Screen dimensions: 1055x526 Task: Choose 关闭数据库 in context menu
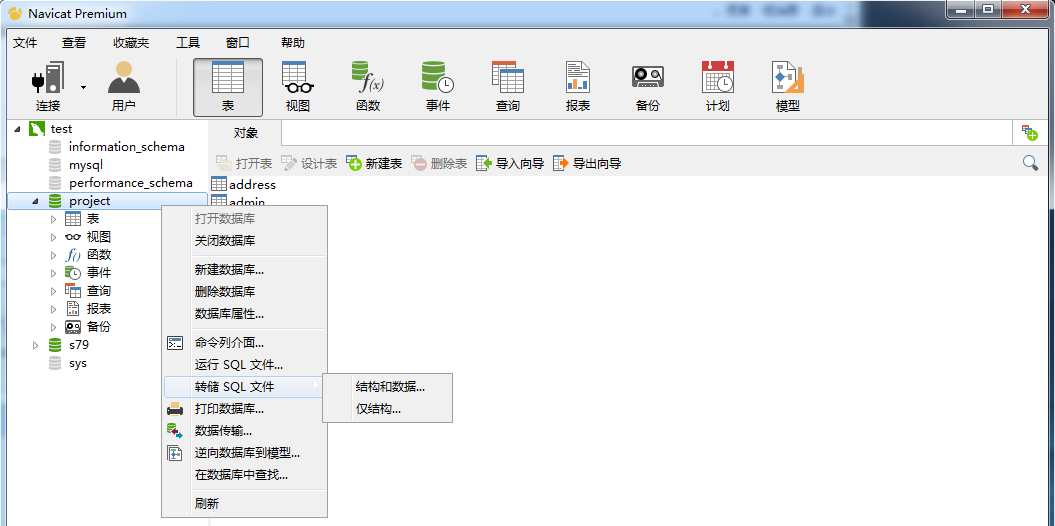coord(245,241)
